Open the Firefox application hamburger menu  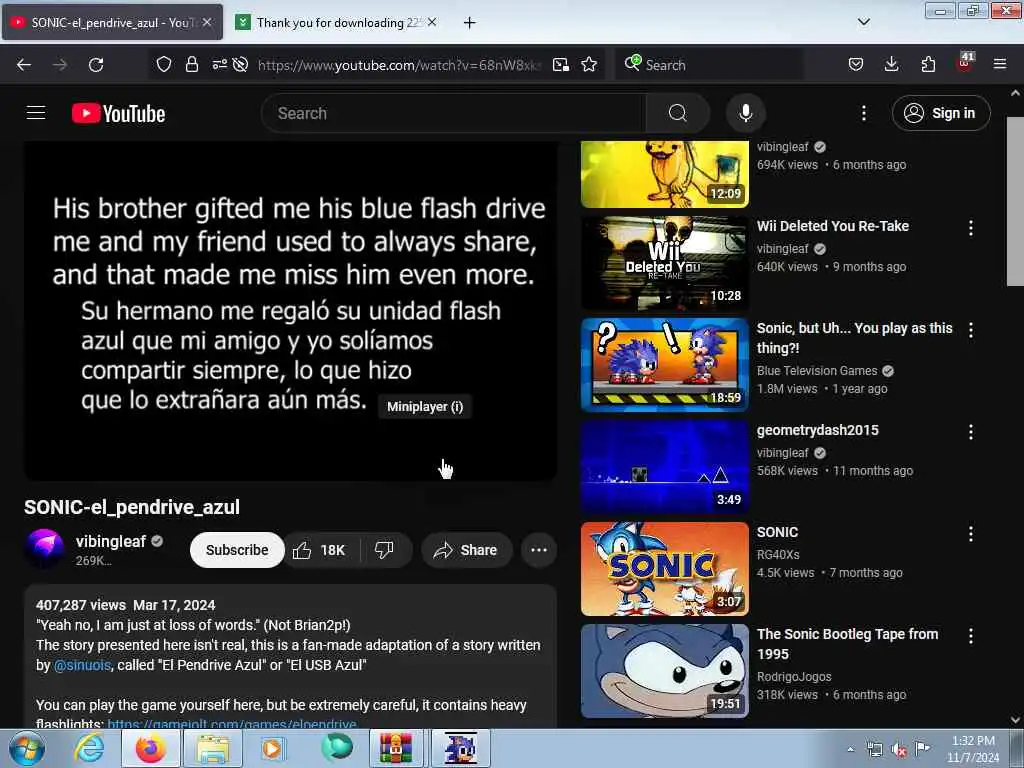click(x=1000, y=64)
